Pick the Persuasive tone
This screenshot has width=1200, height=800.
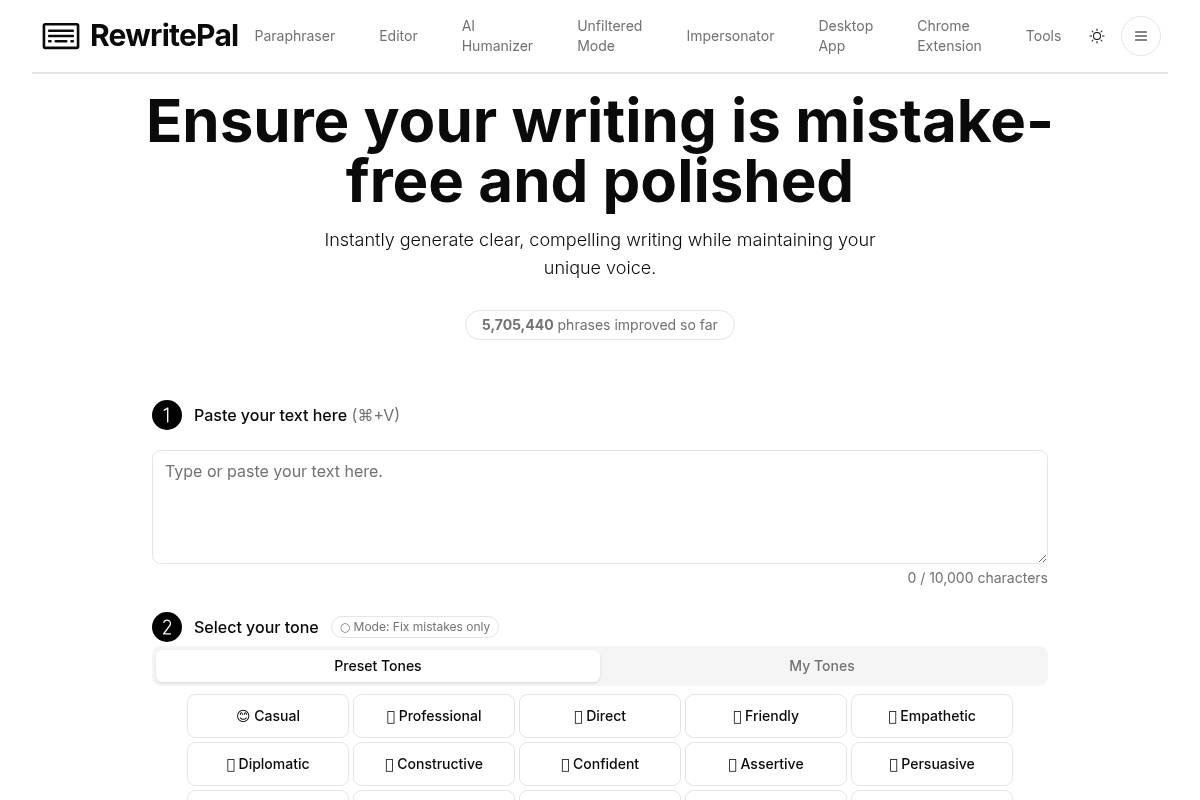point(931,763)
